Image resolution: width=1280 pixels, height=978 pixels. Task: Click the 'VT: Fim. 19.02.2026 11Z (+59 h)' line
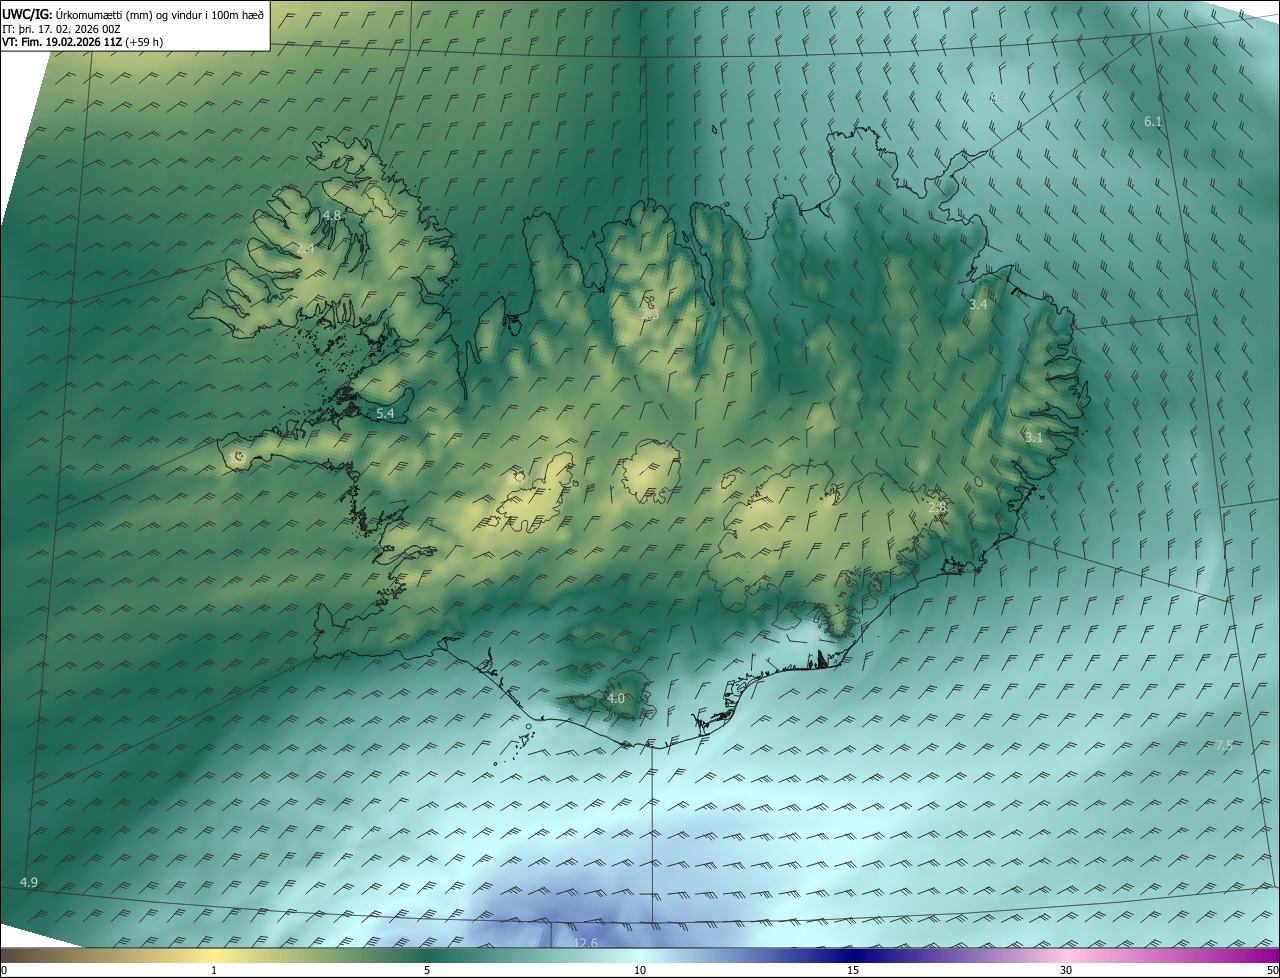pos(83,42)
